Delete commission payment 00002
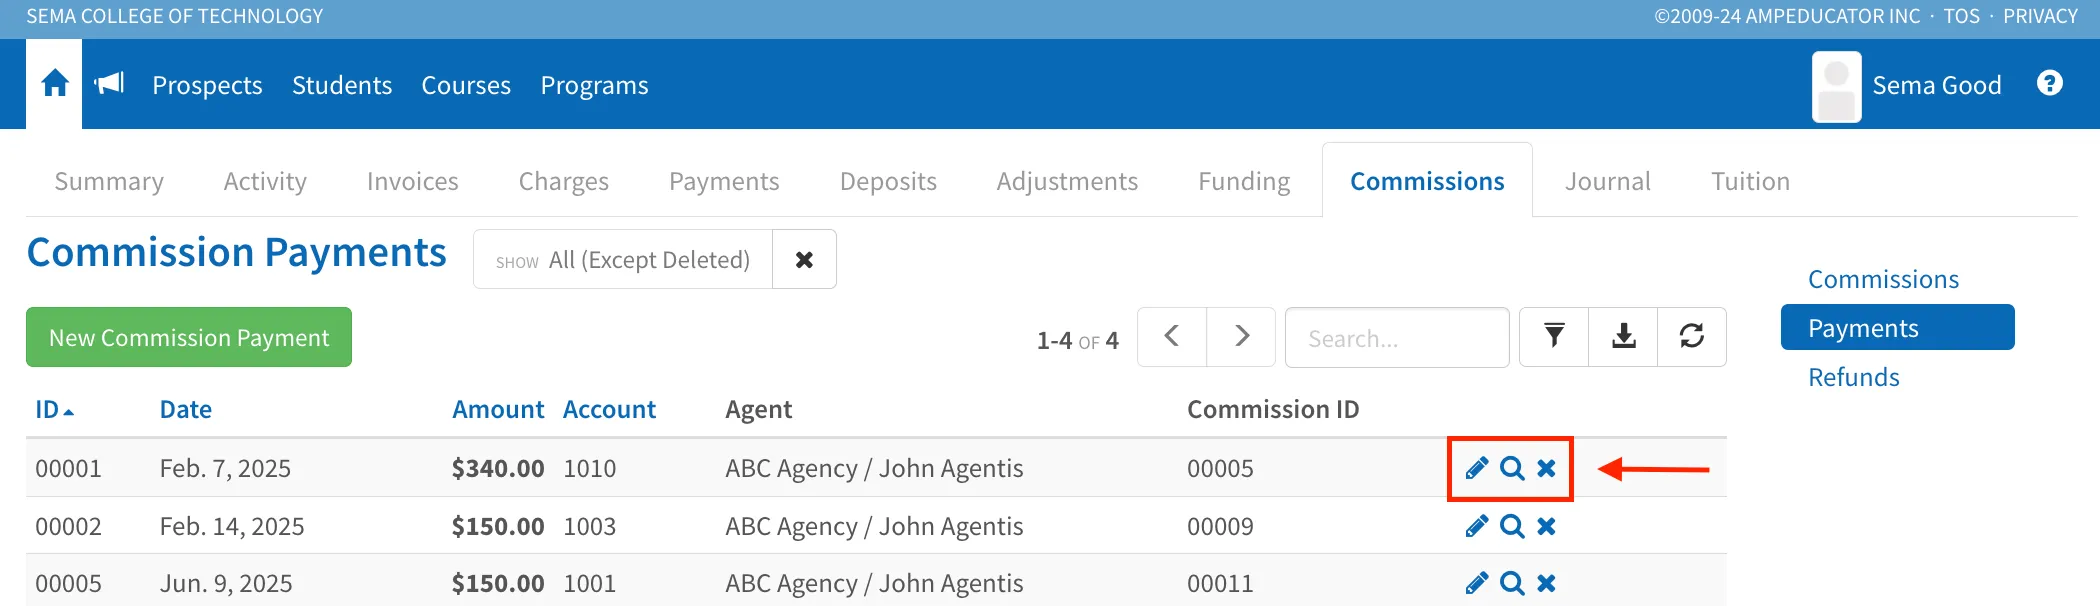Screen dimensions: 2100x606 coord(1546,526)
